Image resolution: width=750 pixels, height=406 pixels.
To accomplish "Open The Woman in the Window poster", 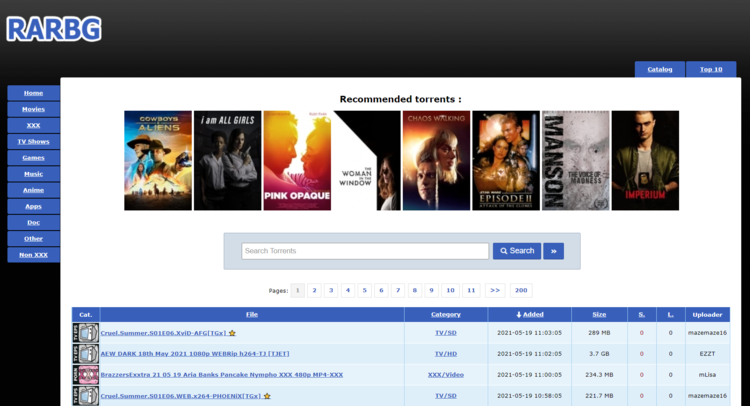I will (x=366, y=160).
